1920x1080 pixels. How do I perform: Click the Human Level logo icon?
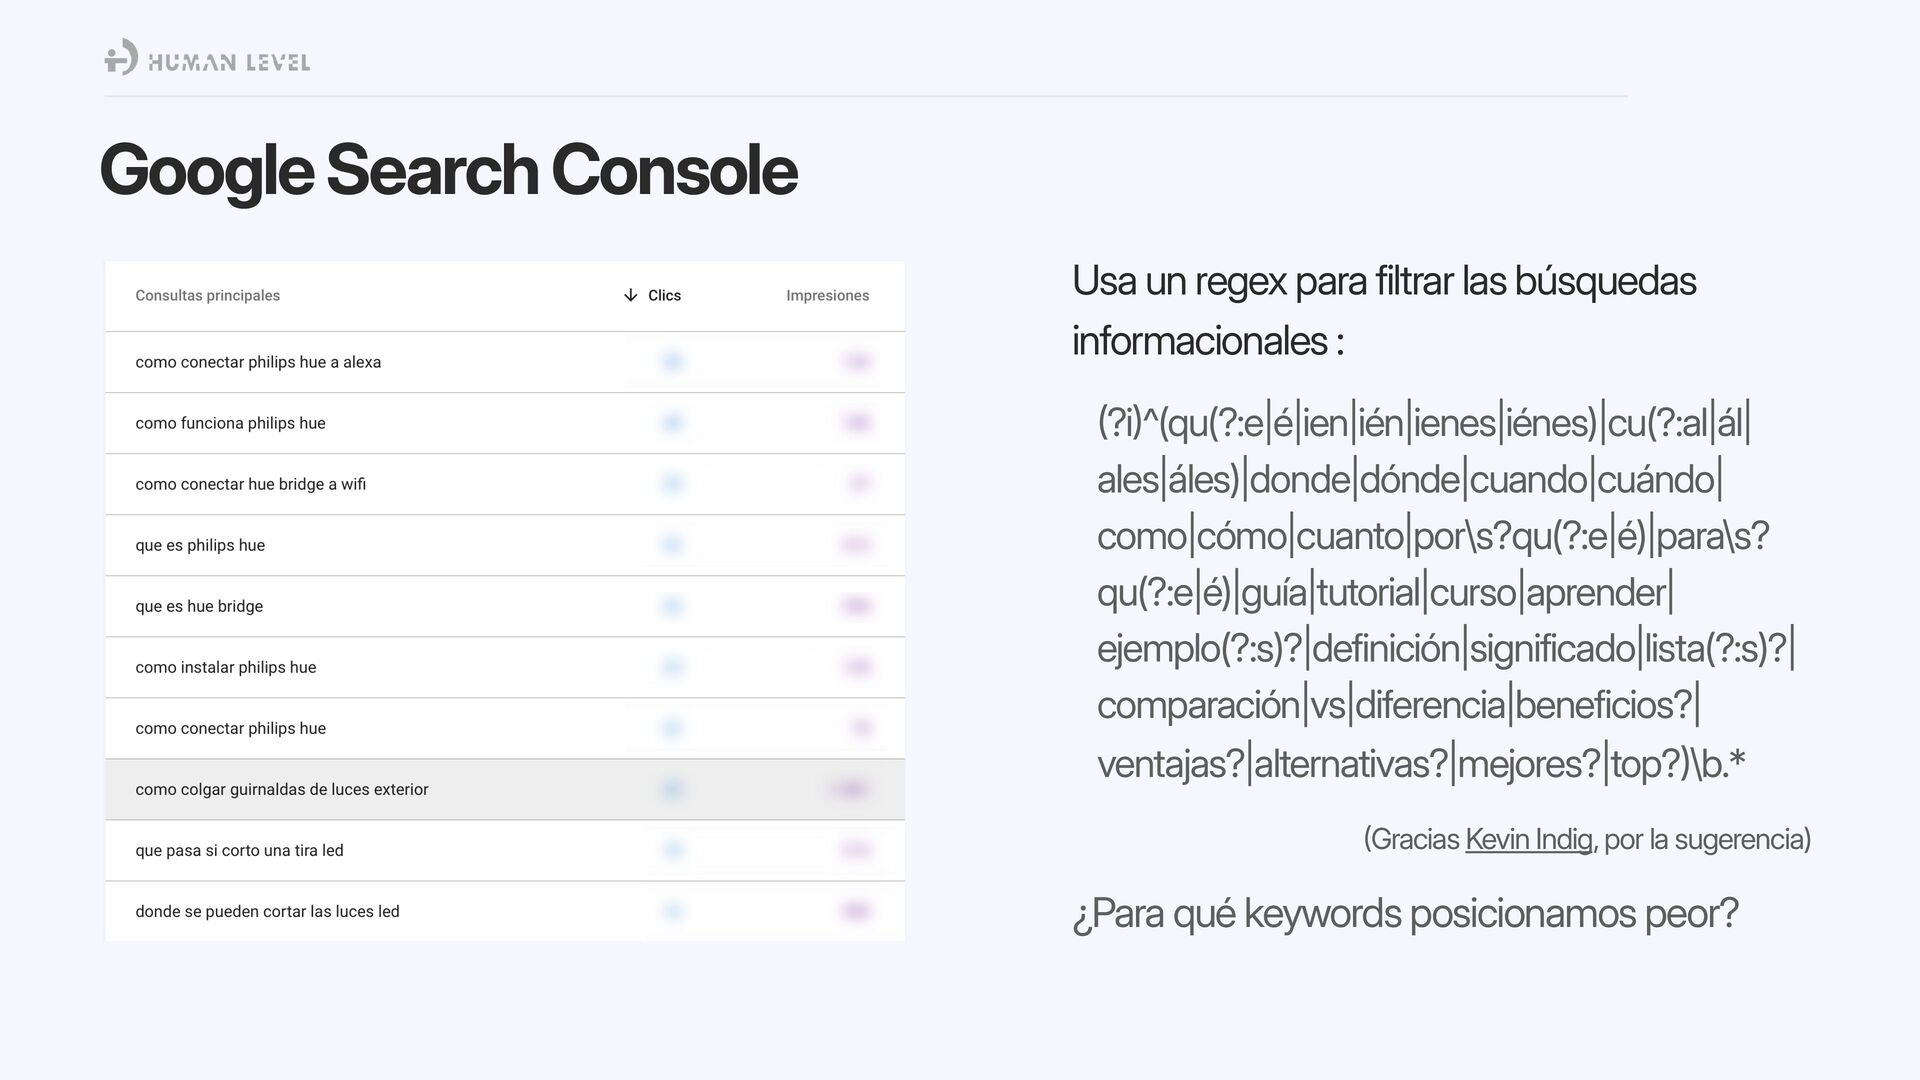coord(121,57)
